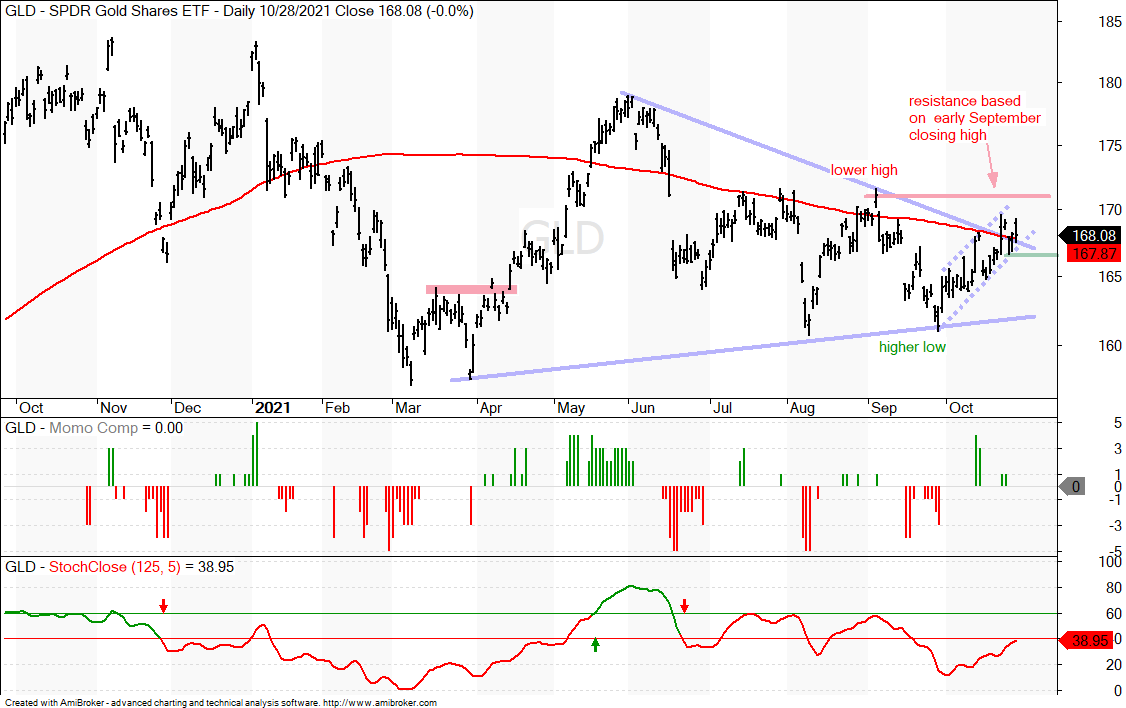This screenshot has height=708, width=1126.
Task: Click the 'resistance based on early September closing high' annotation
Action: pos(974,118)
